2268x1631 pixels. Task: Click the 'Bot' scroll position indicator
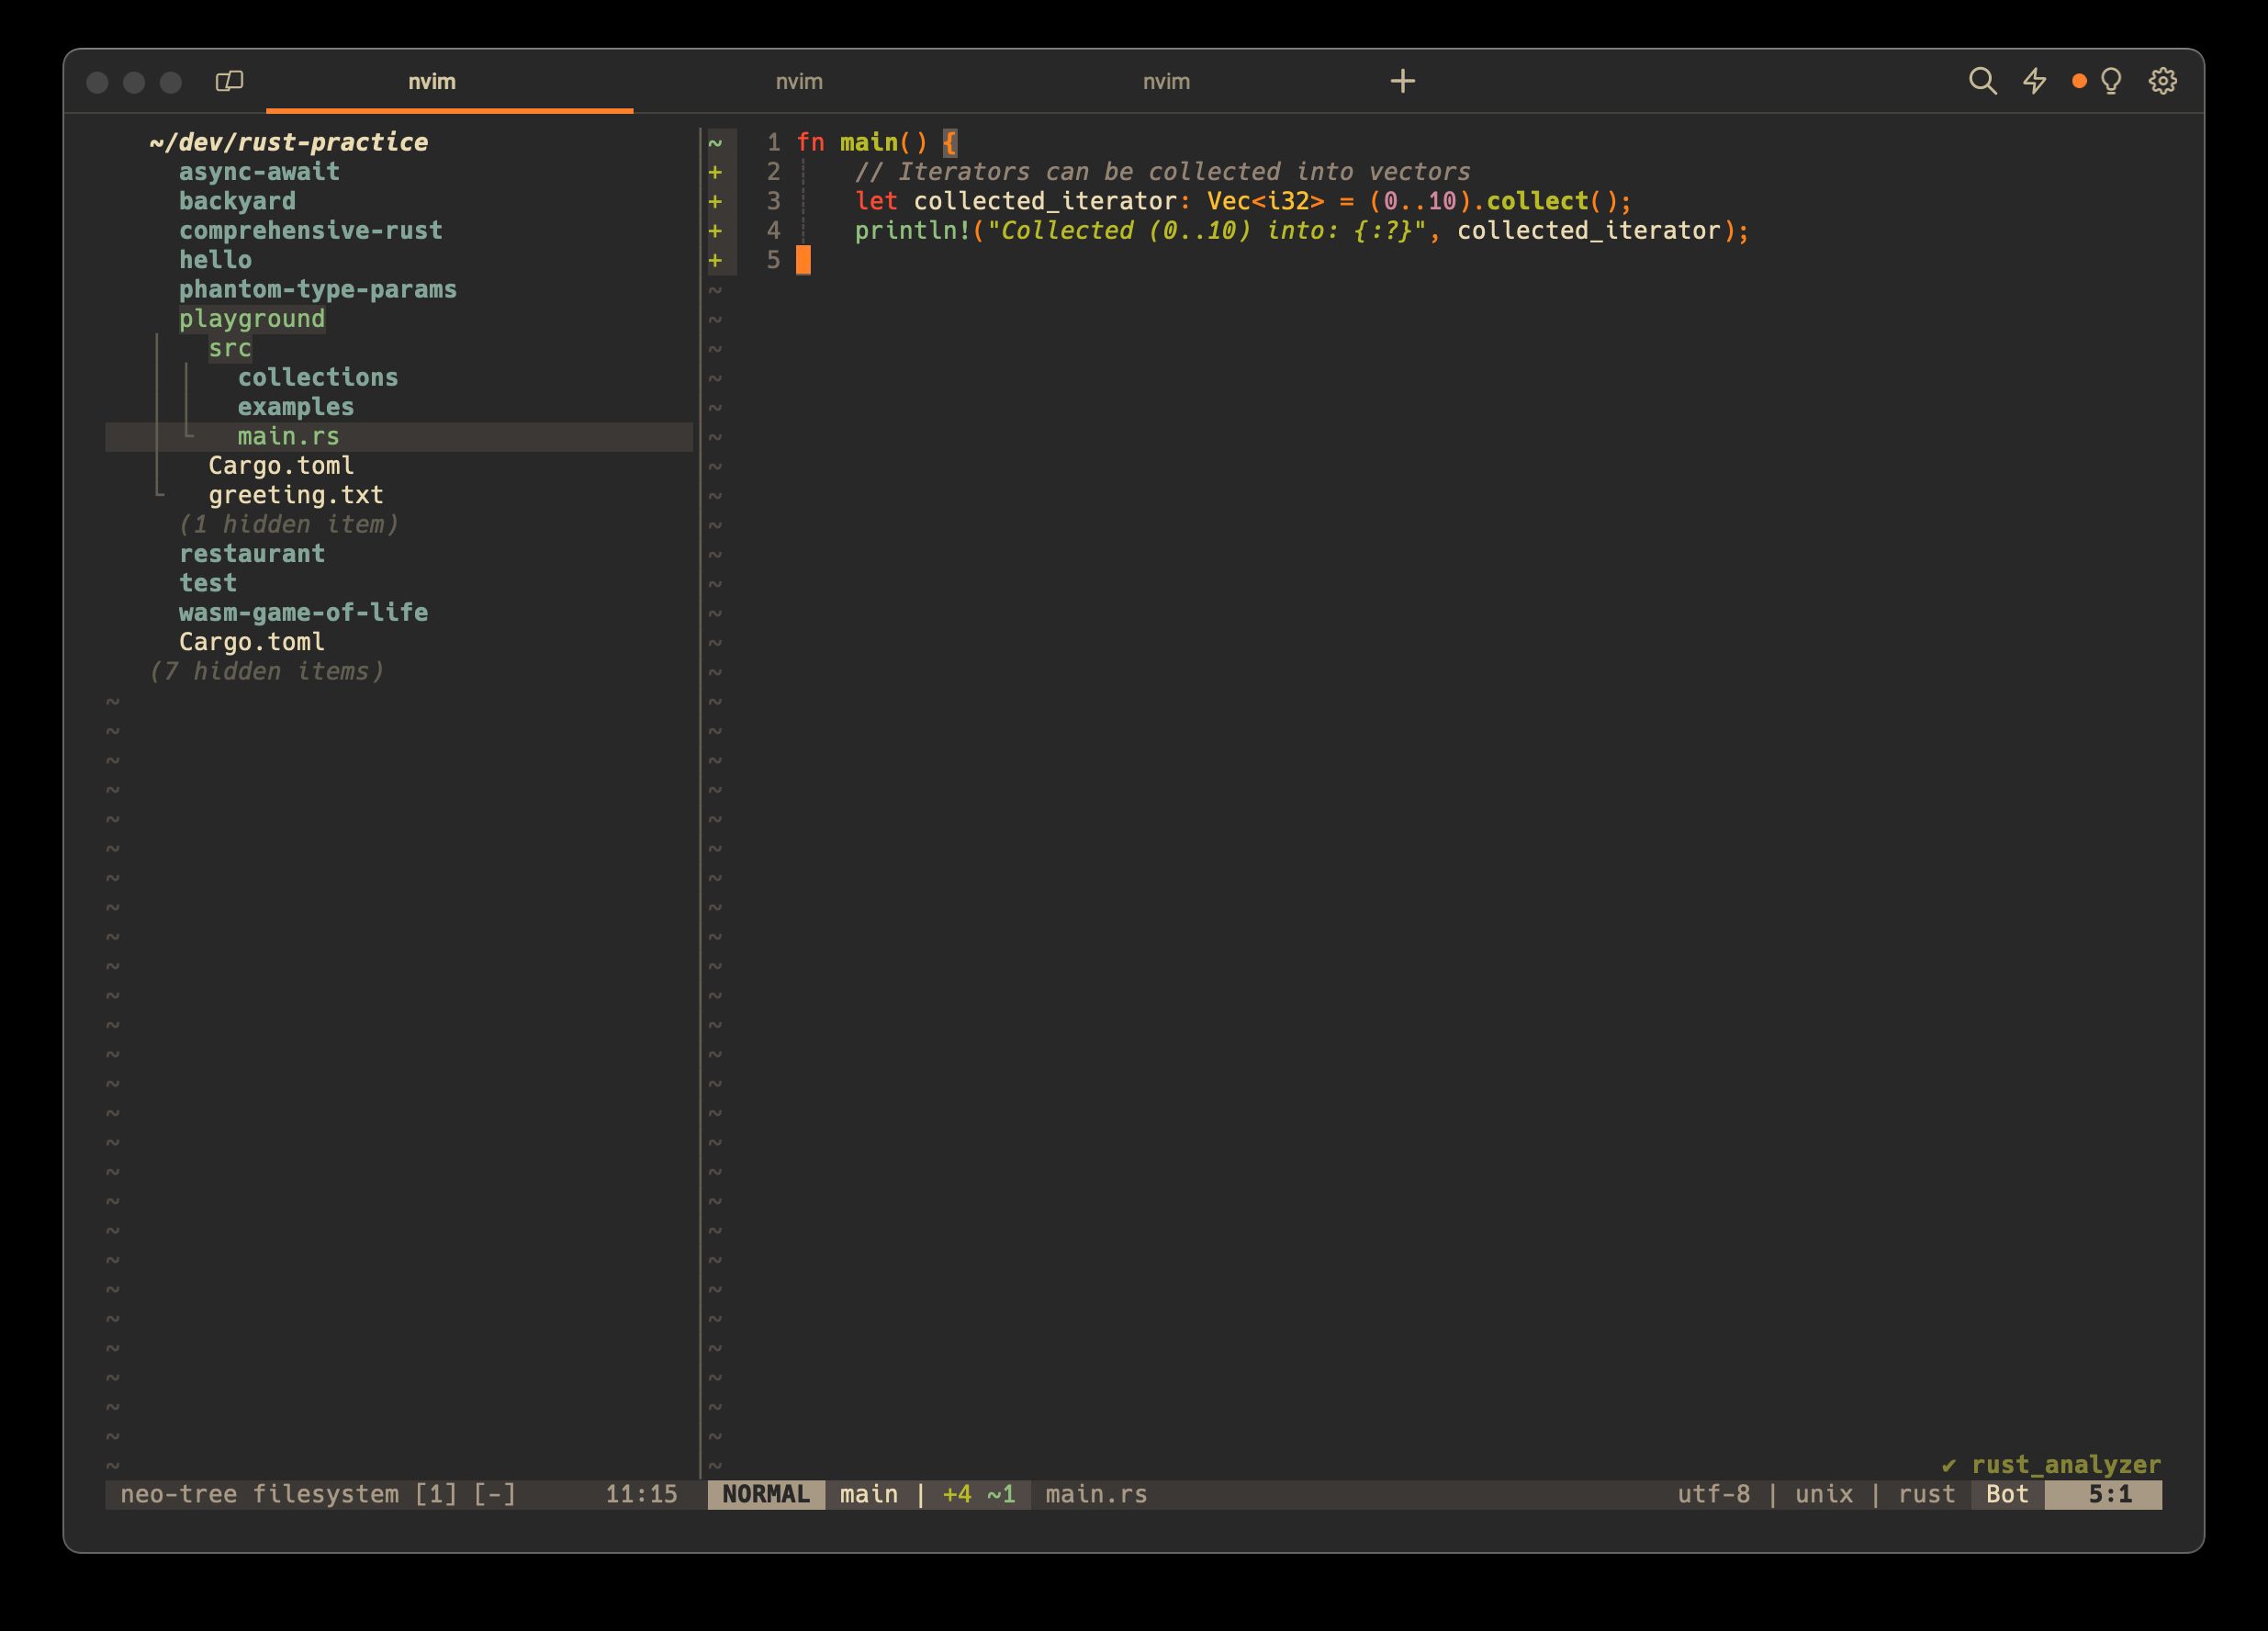point(2007,1494)
